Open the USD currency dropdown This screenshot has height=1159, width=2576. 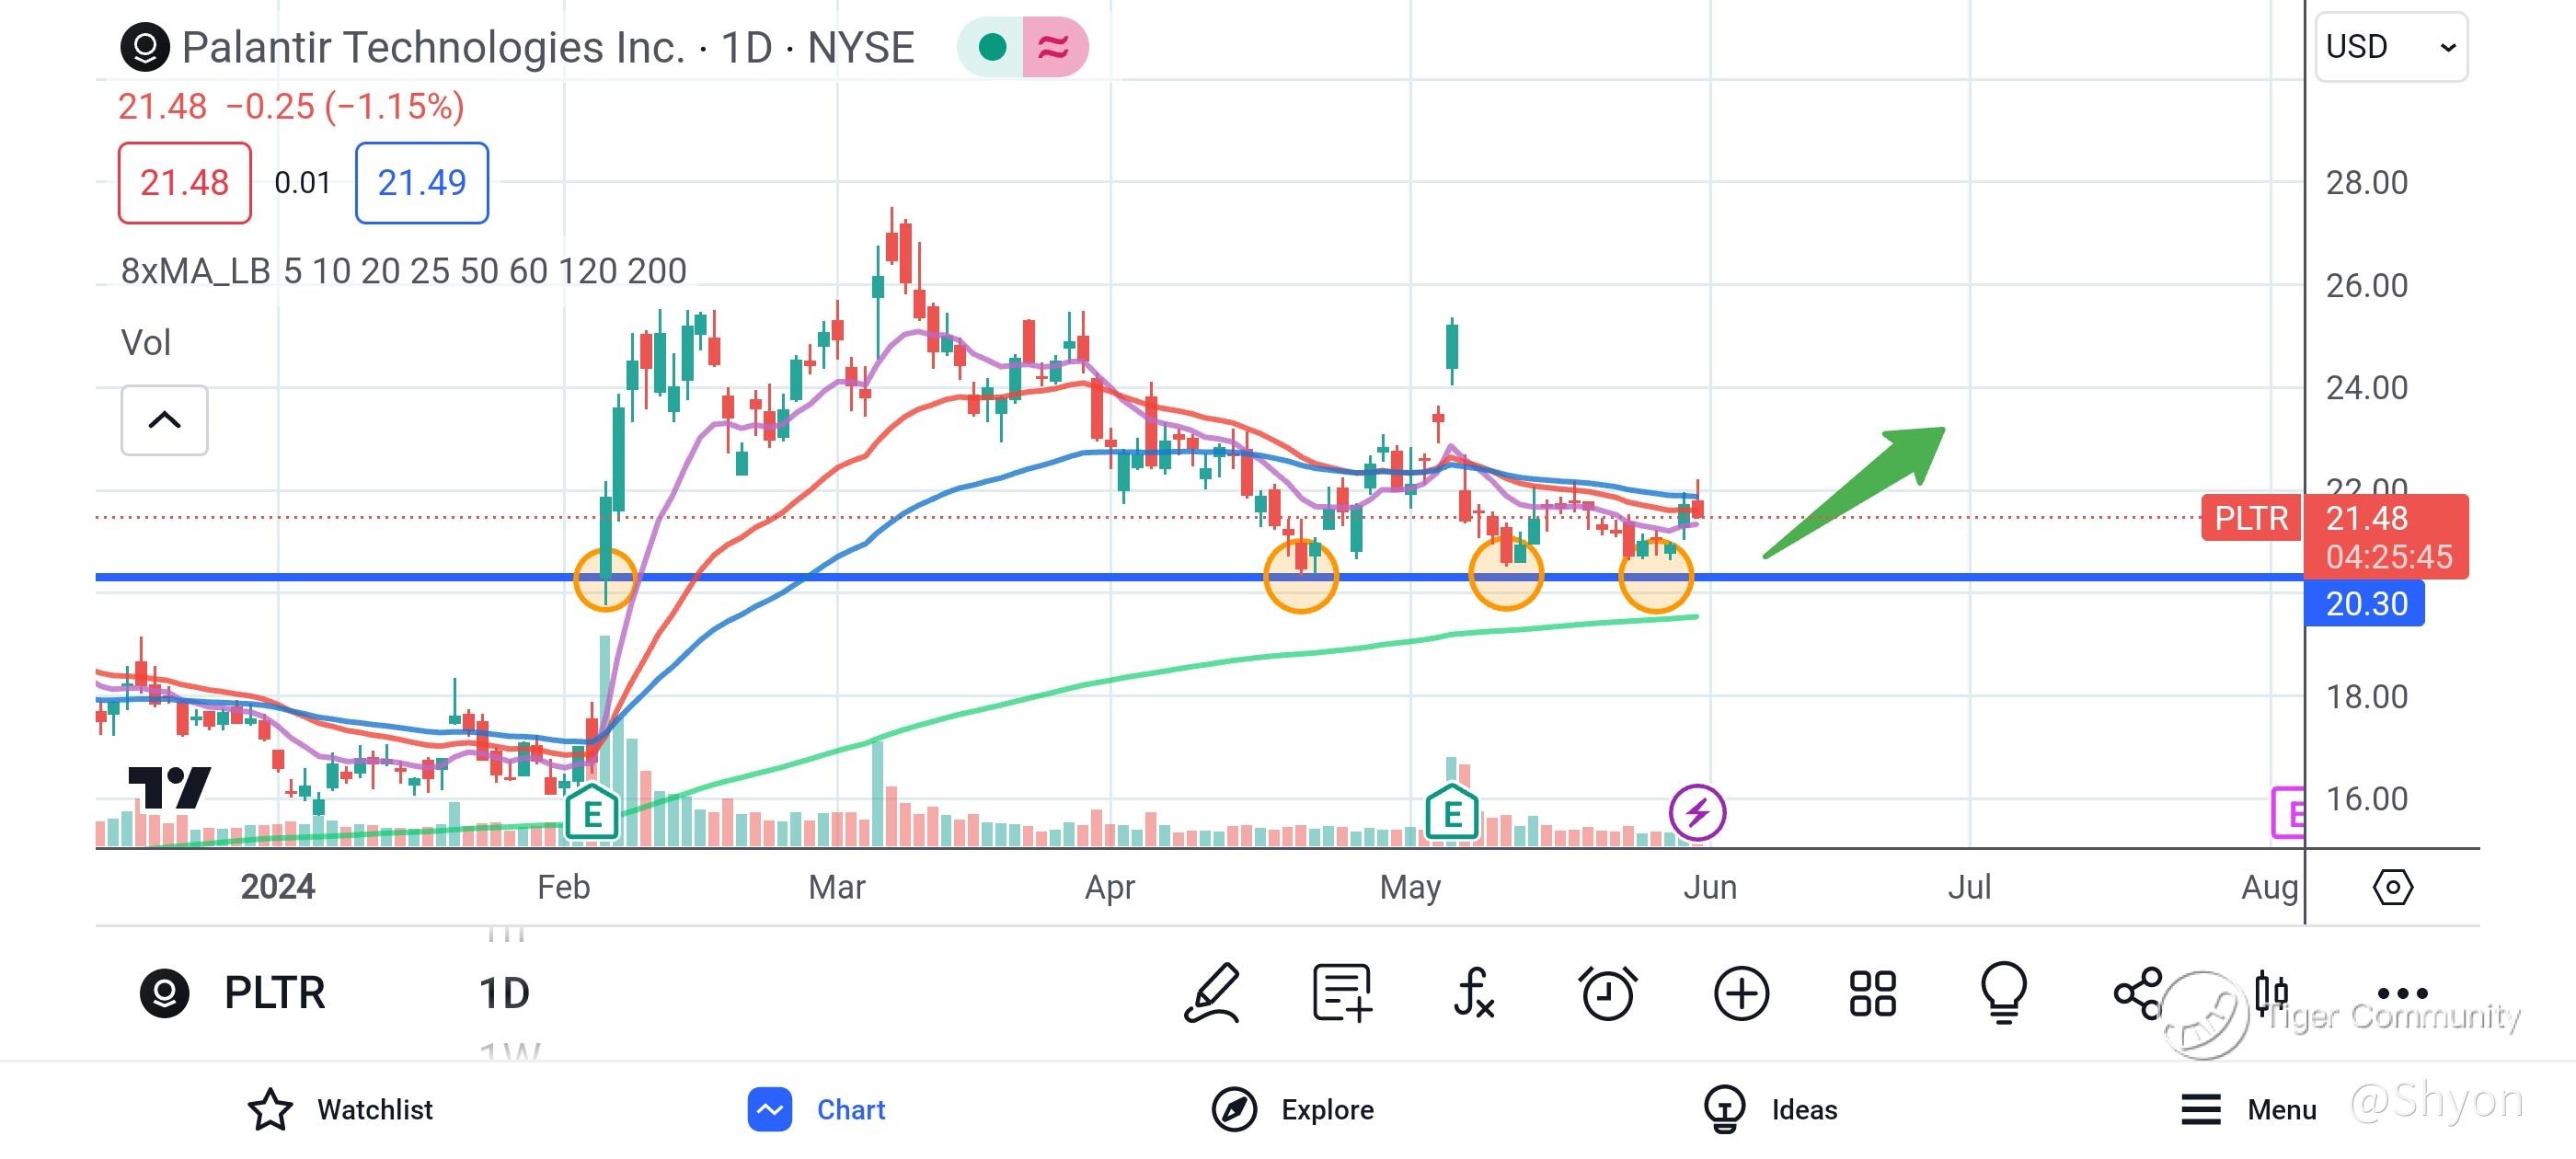pyautogui.click(x=2391, y=47)
